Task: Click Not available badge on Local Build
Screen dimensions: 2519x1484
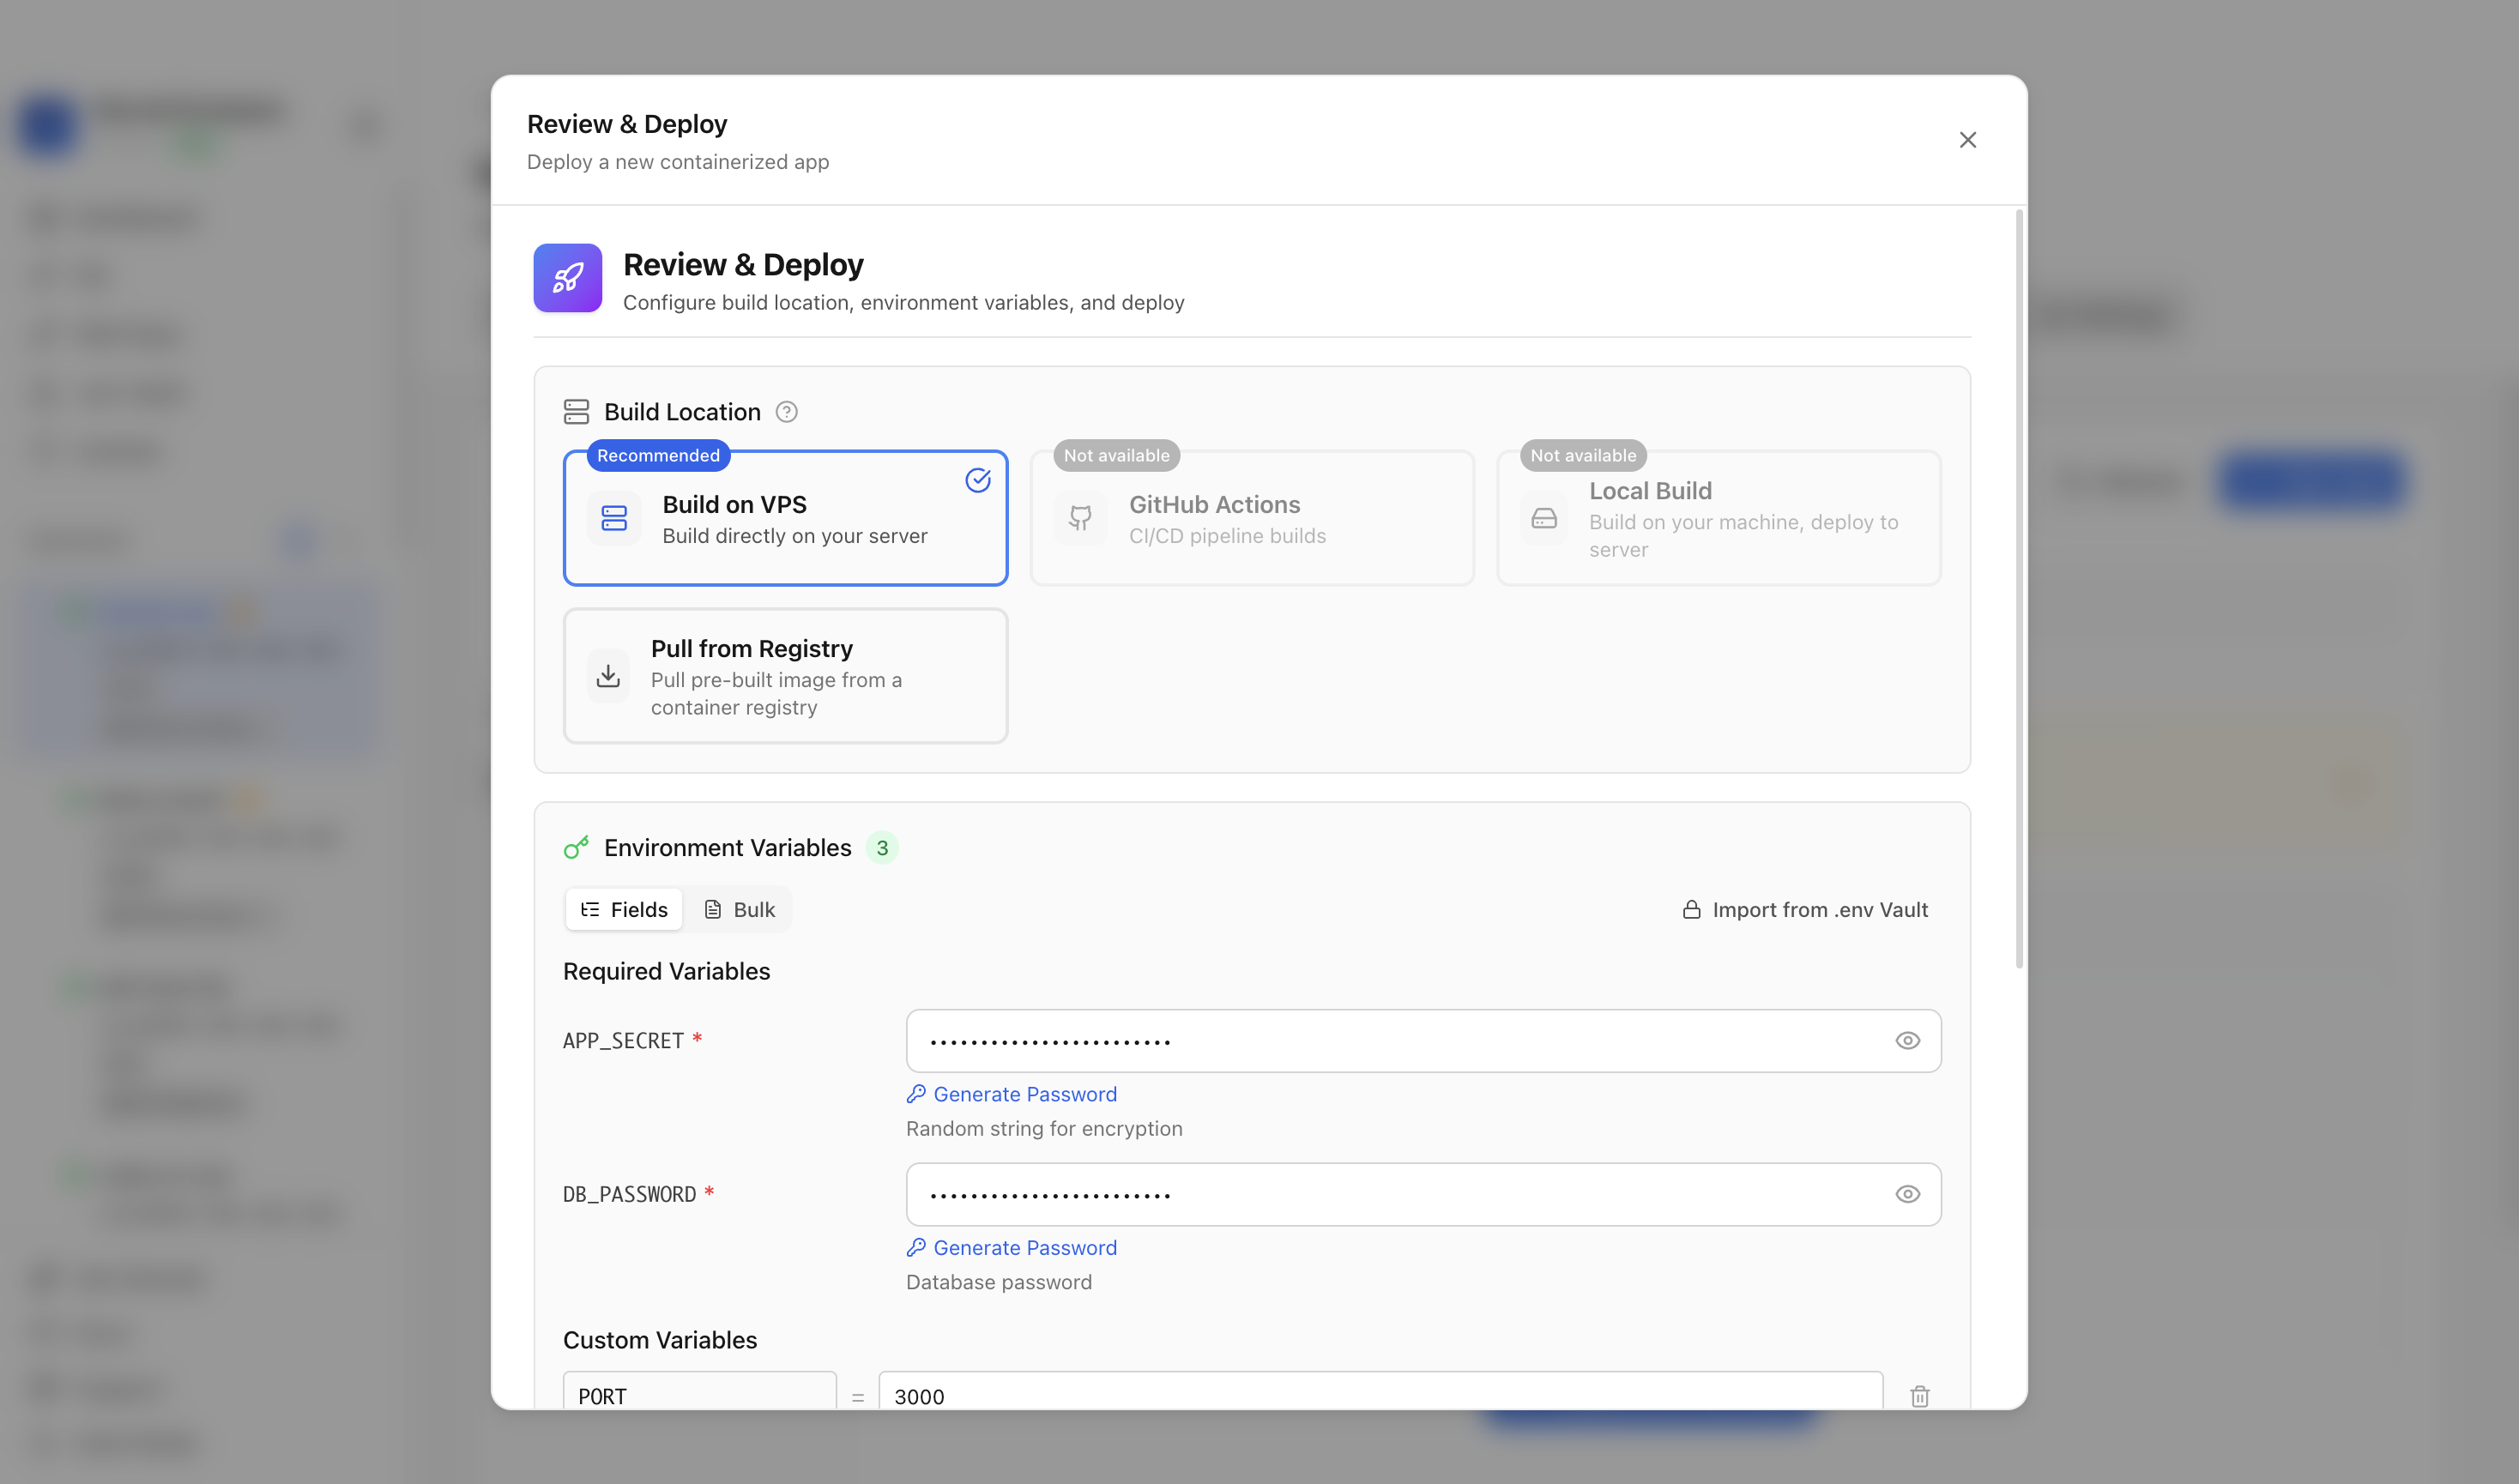Action: 1583,455
